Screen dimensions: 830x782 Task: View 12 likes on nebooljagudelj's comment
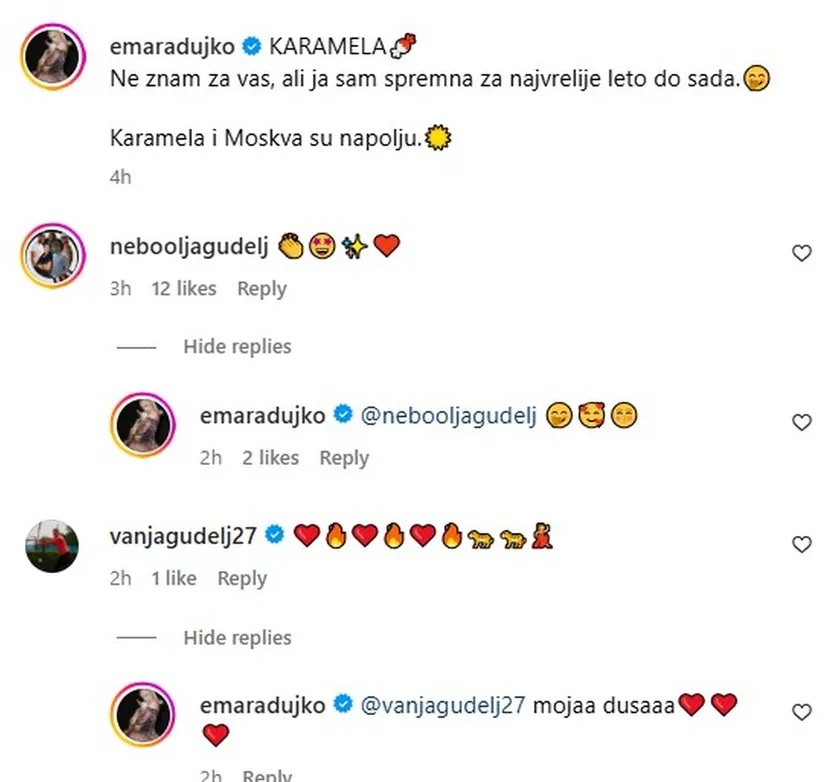click(184, 289)
